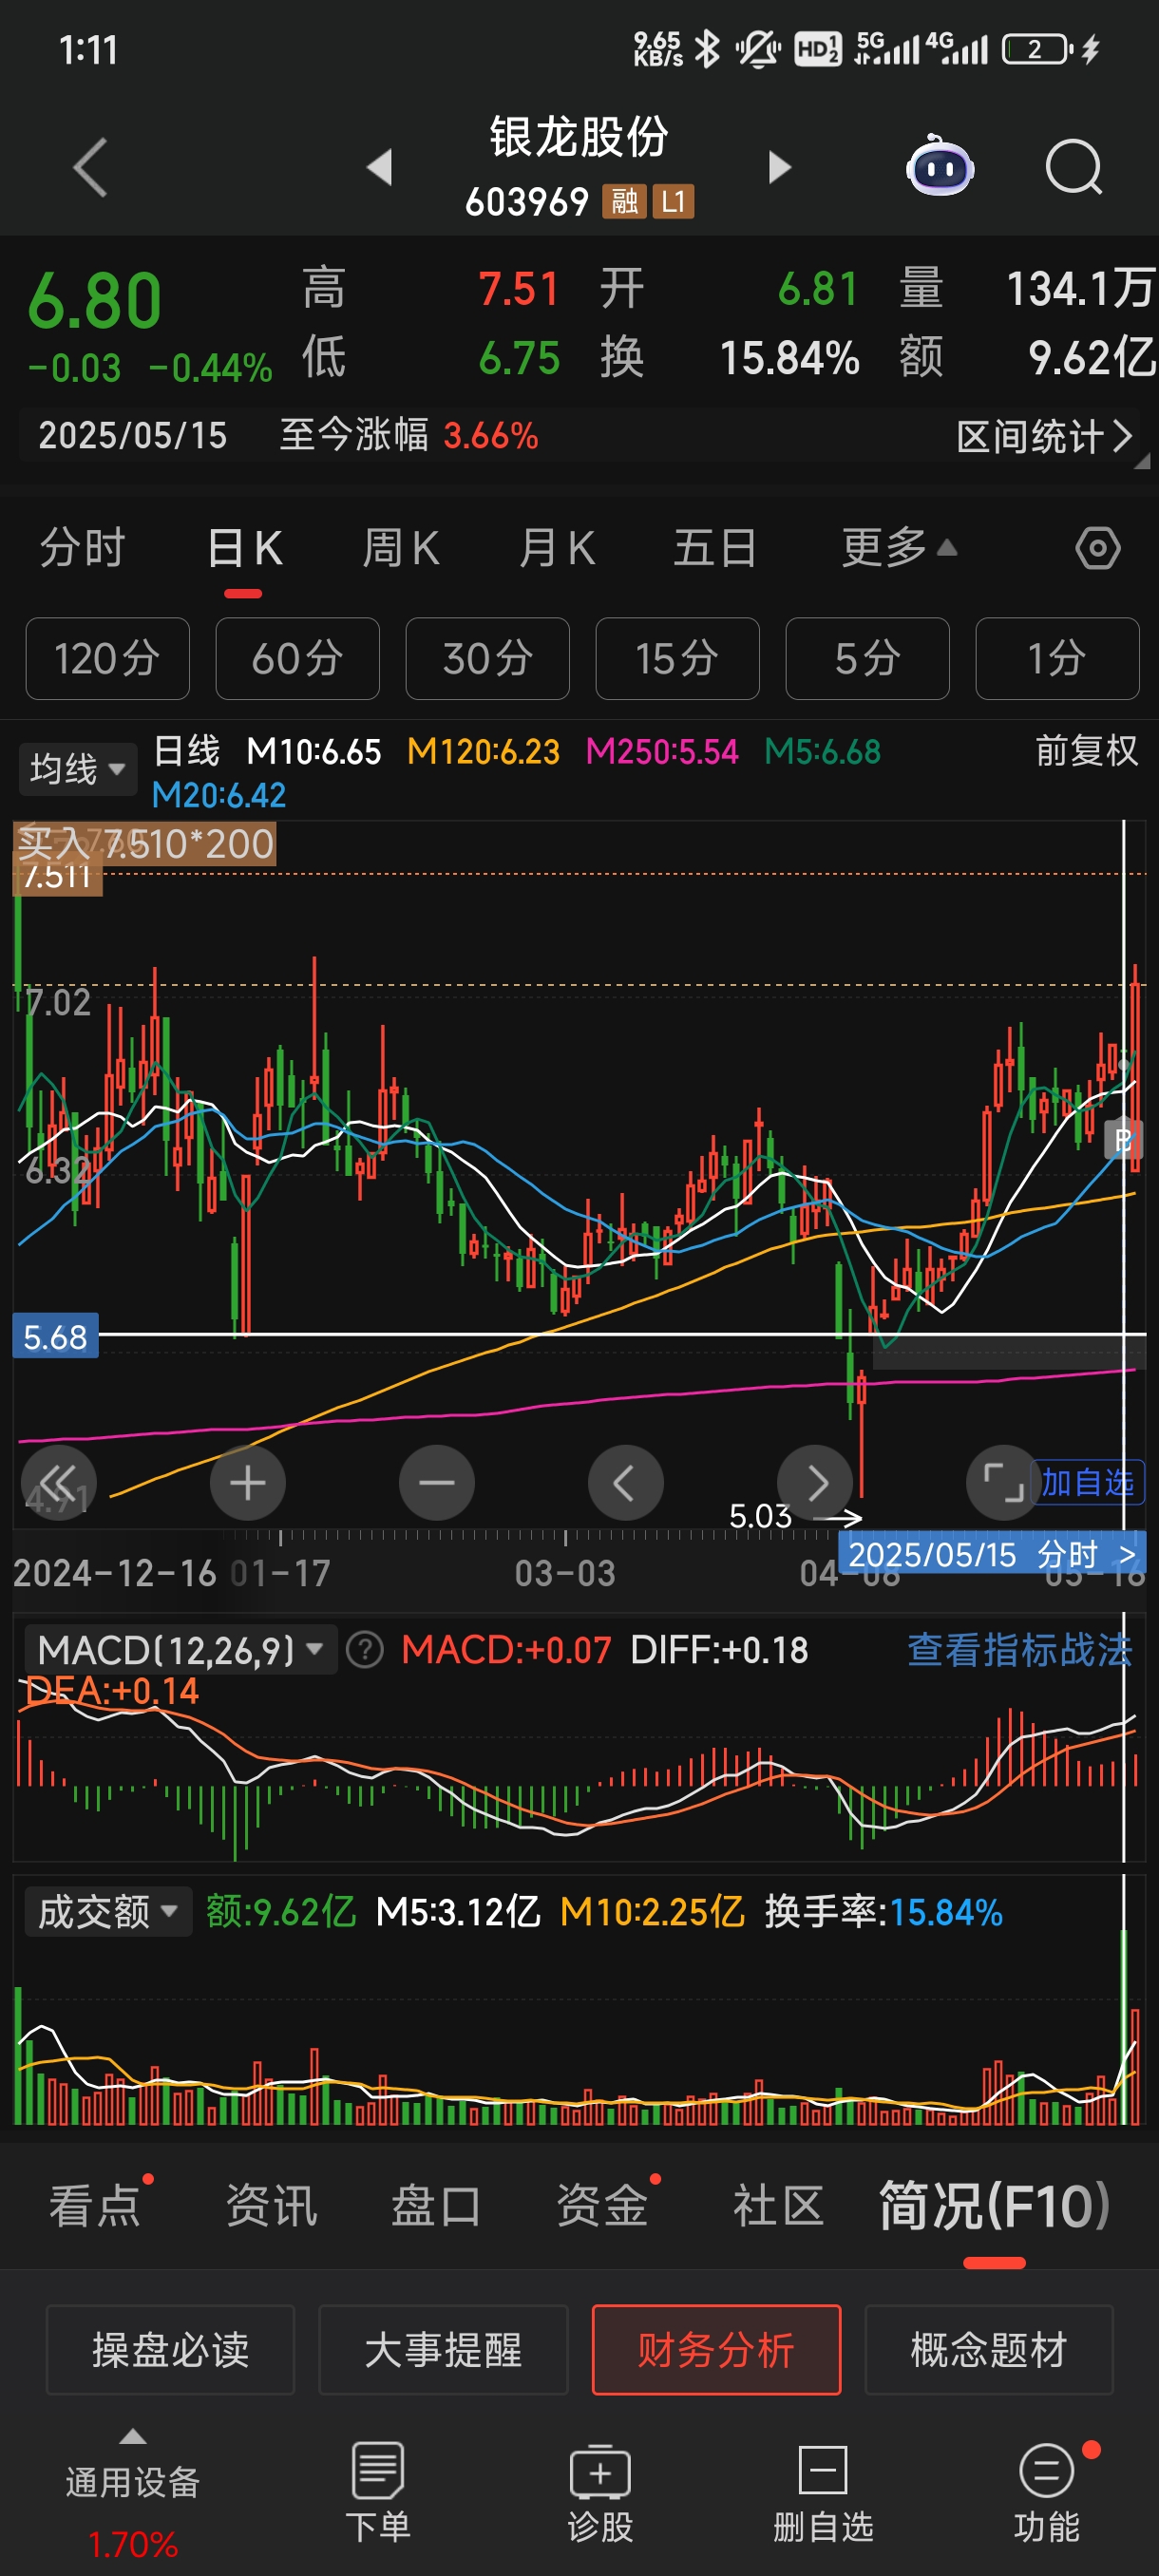Select 15分 period

[x=677, y=659]
